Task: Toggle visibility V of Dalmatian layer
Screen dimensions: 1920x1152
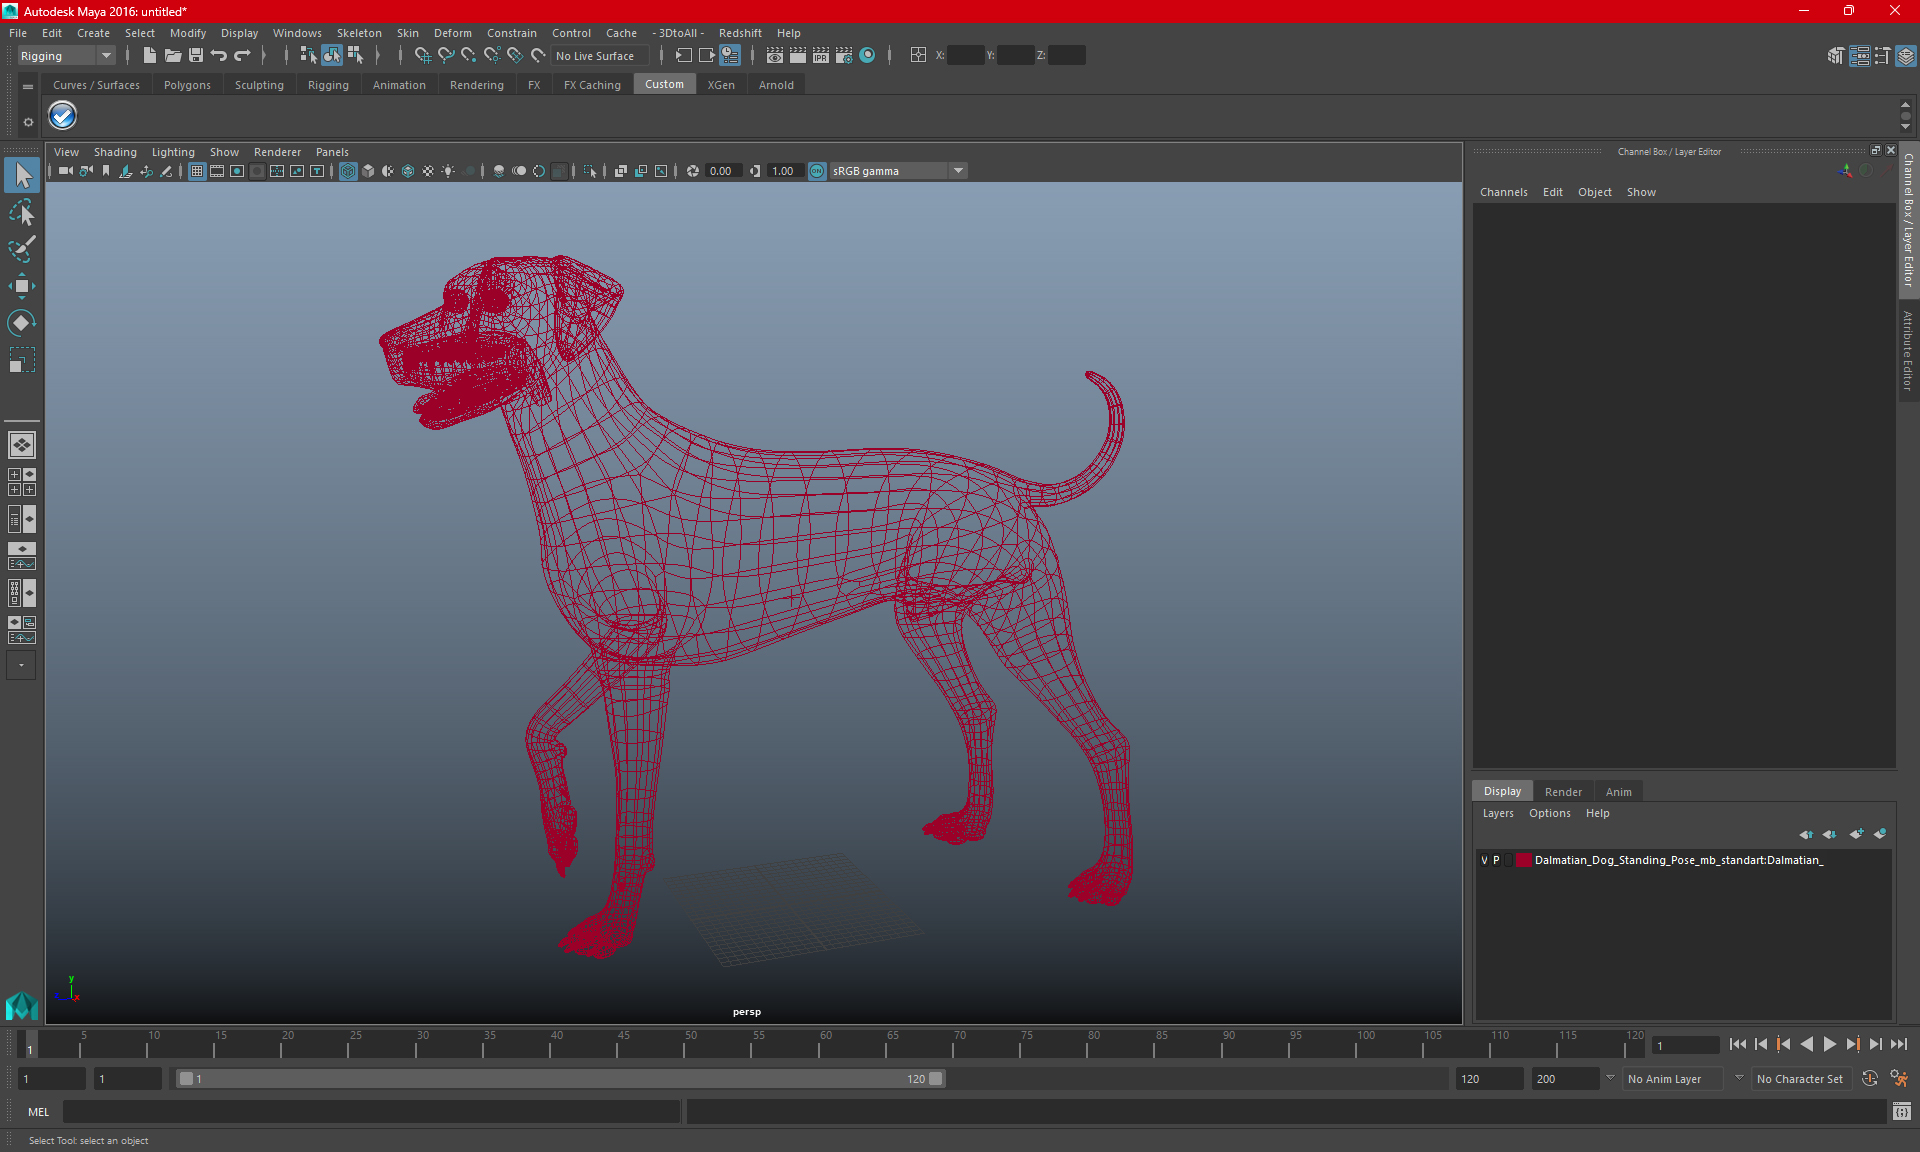Action: point(1484,860)
